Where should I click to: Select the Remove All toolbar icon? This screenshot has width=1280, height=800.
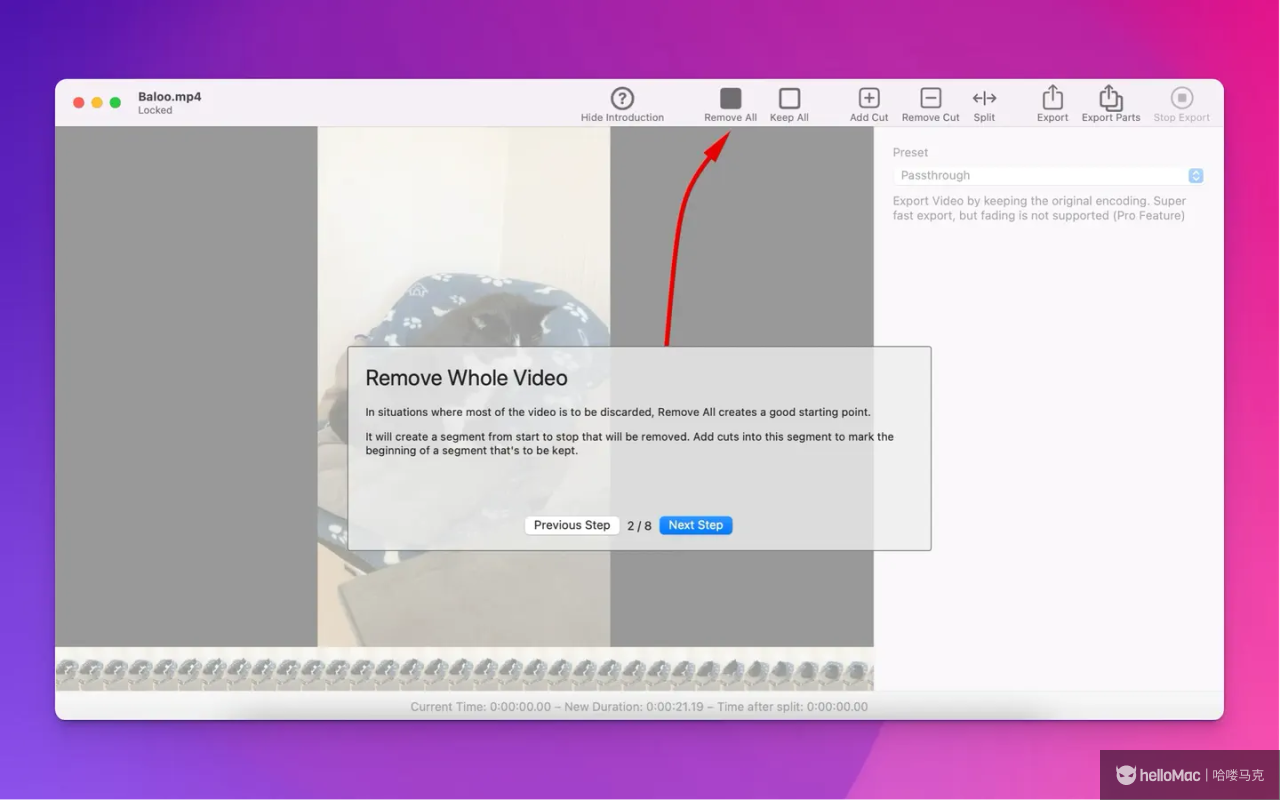[730, 98]
